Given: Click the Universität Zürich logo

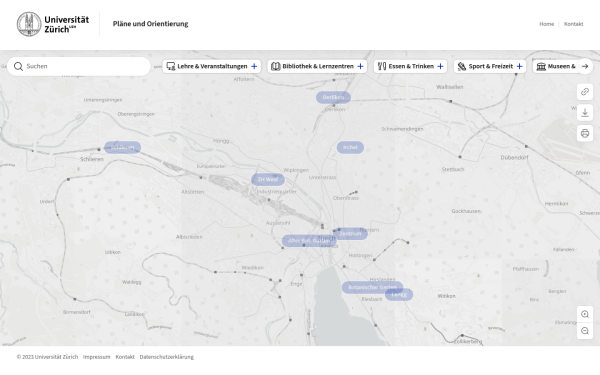Looking at the screenshot, I should point(53,24).
